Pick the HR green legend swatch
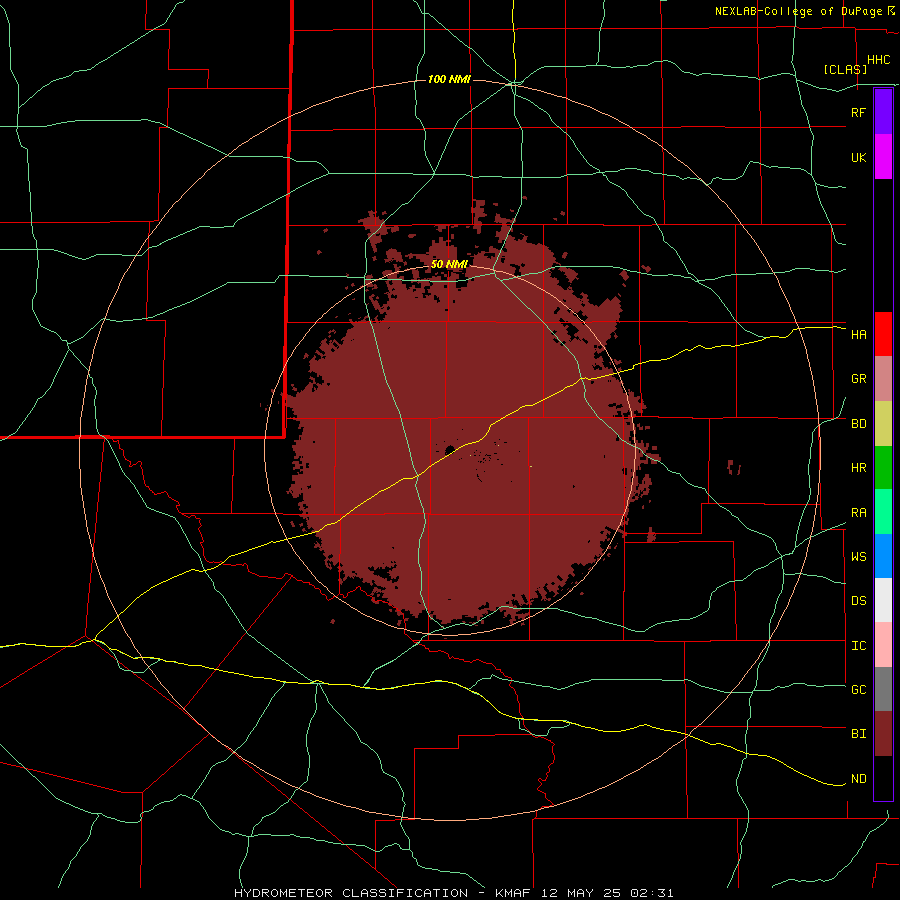 coord(883,468)
